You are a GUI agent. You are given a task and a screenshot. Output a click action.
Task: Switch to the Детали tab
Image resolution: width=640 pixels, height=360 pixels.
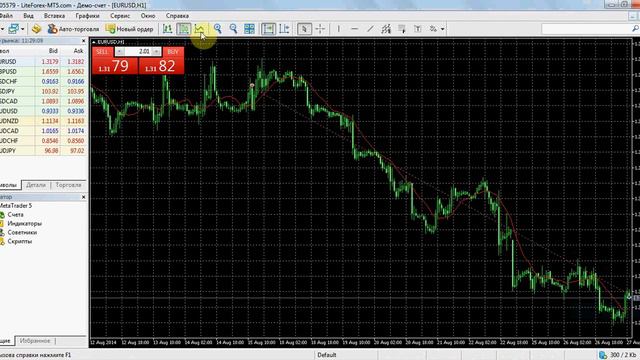click(x=36, y=185)
